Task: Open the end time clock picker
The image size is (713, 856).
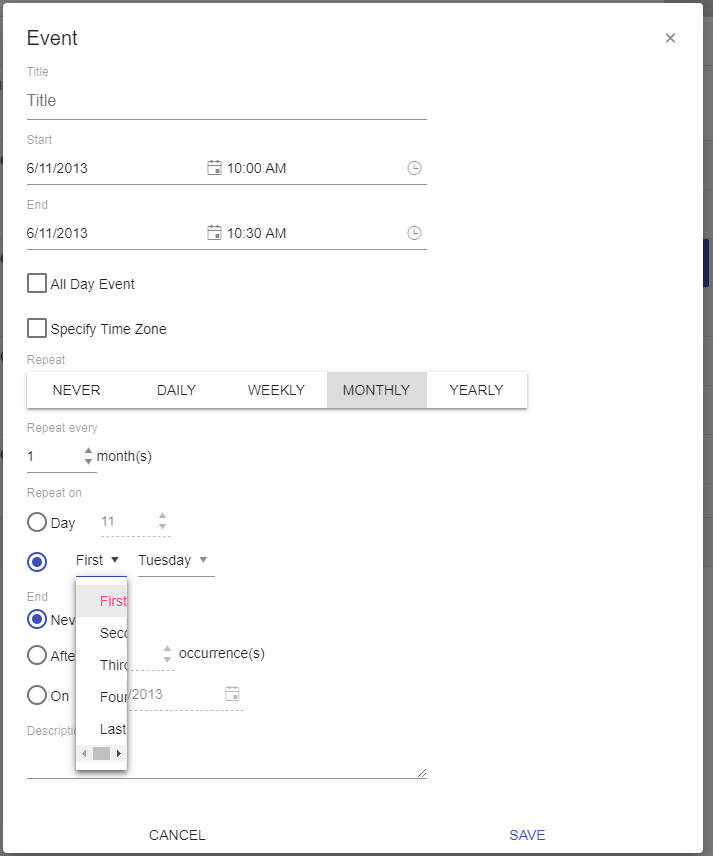Action: (414, 233)
